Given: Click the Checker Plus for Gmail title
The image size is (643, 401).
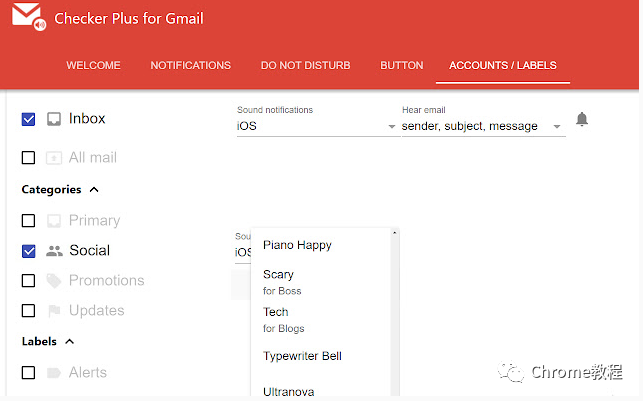Looking at the screenshot, I should tap(129, 18).
